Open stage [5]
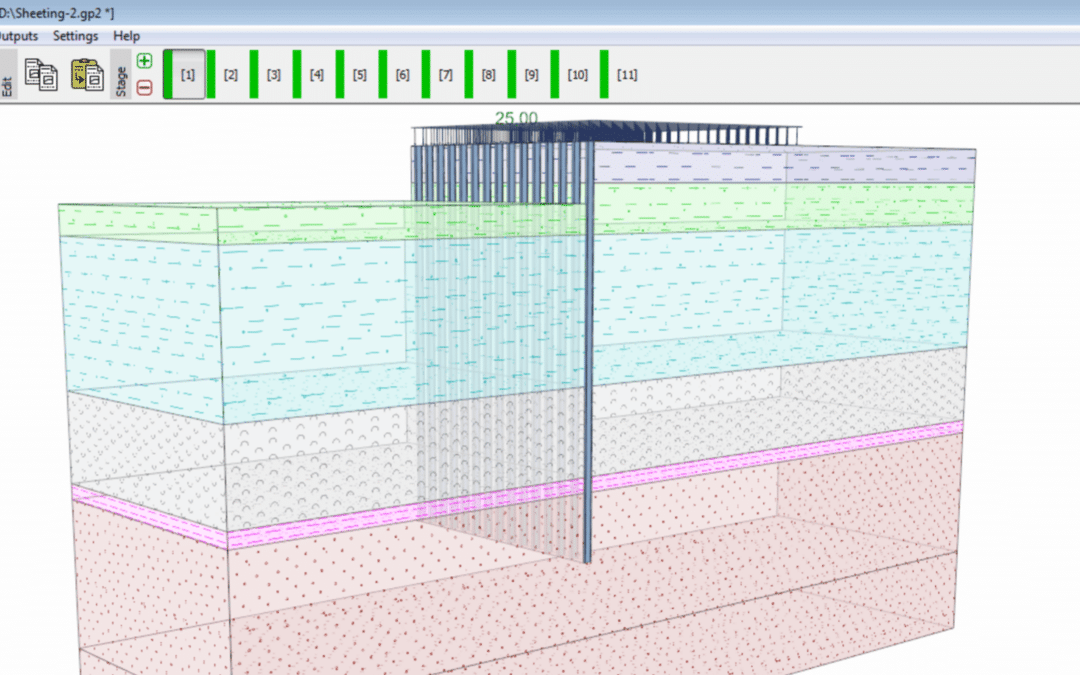 click(x=359, y=75)
